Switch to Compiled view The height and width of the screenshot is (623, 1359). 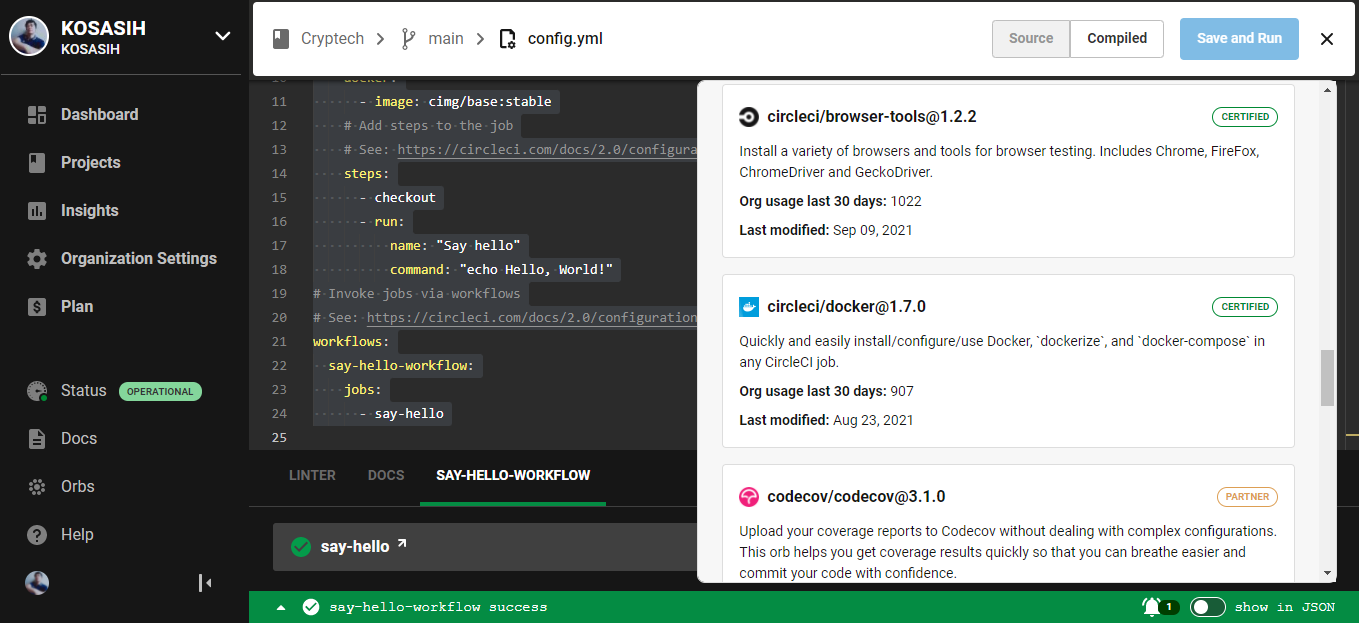(x=1117, y=39)
